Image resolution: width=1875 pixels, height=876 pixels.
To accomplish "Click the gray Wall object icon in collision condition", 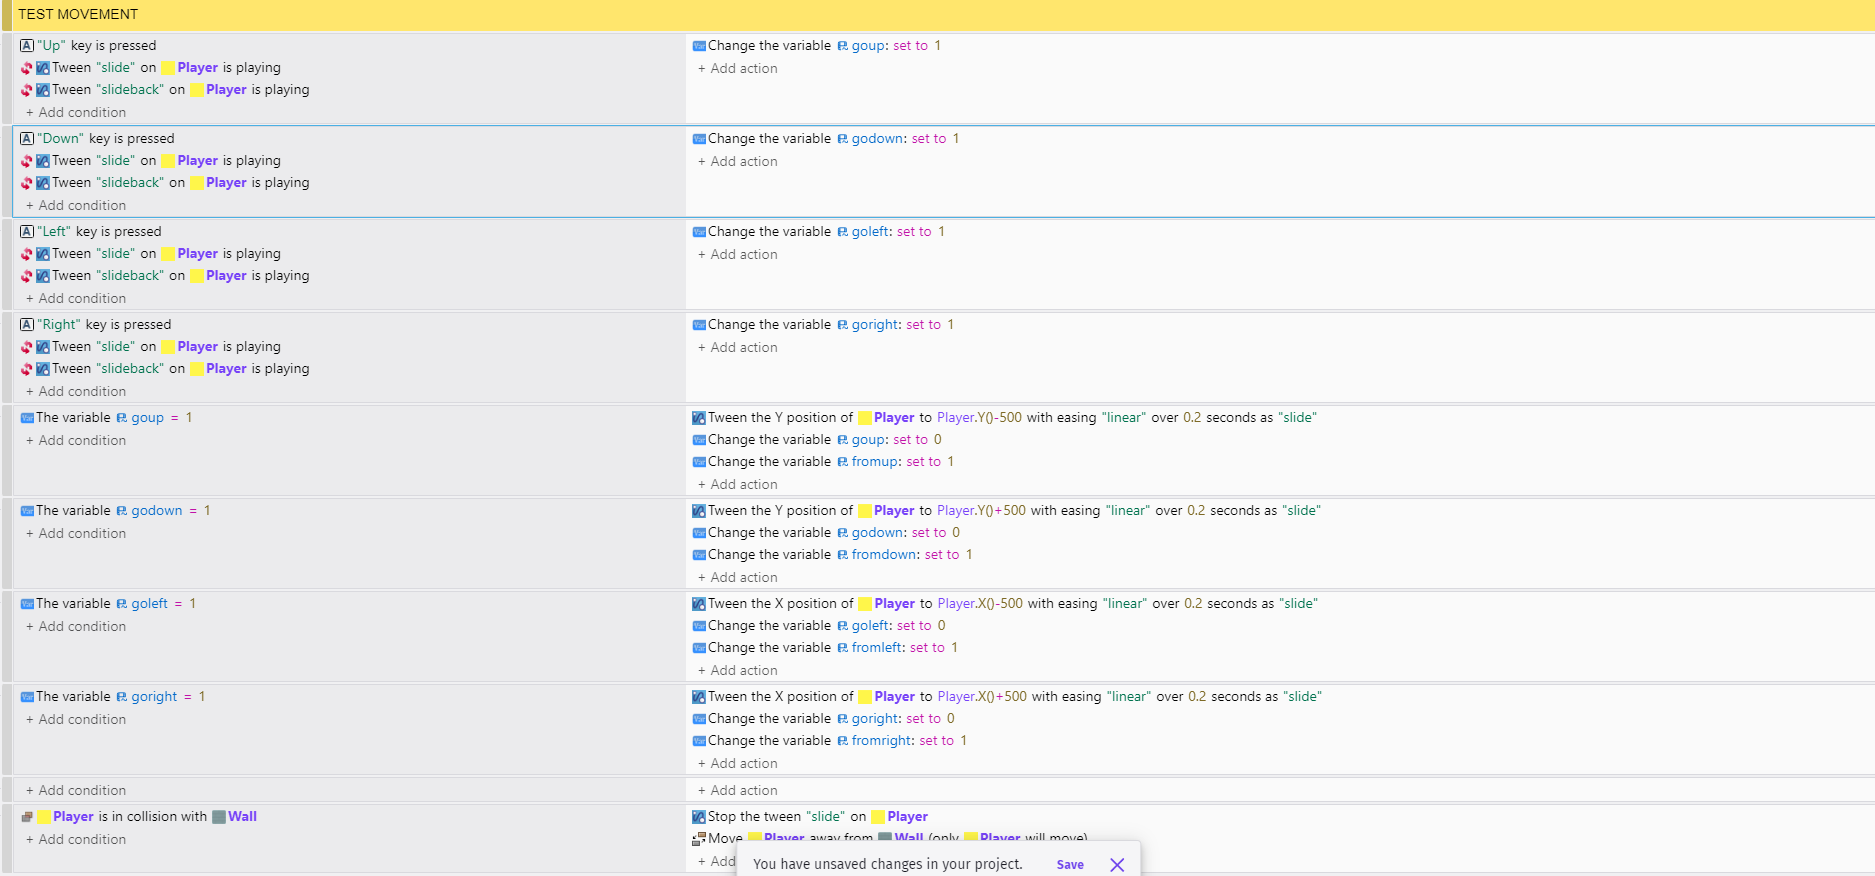I will tap(219, 817).
